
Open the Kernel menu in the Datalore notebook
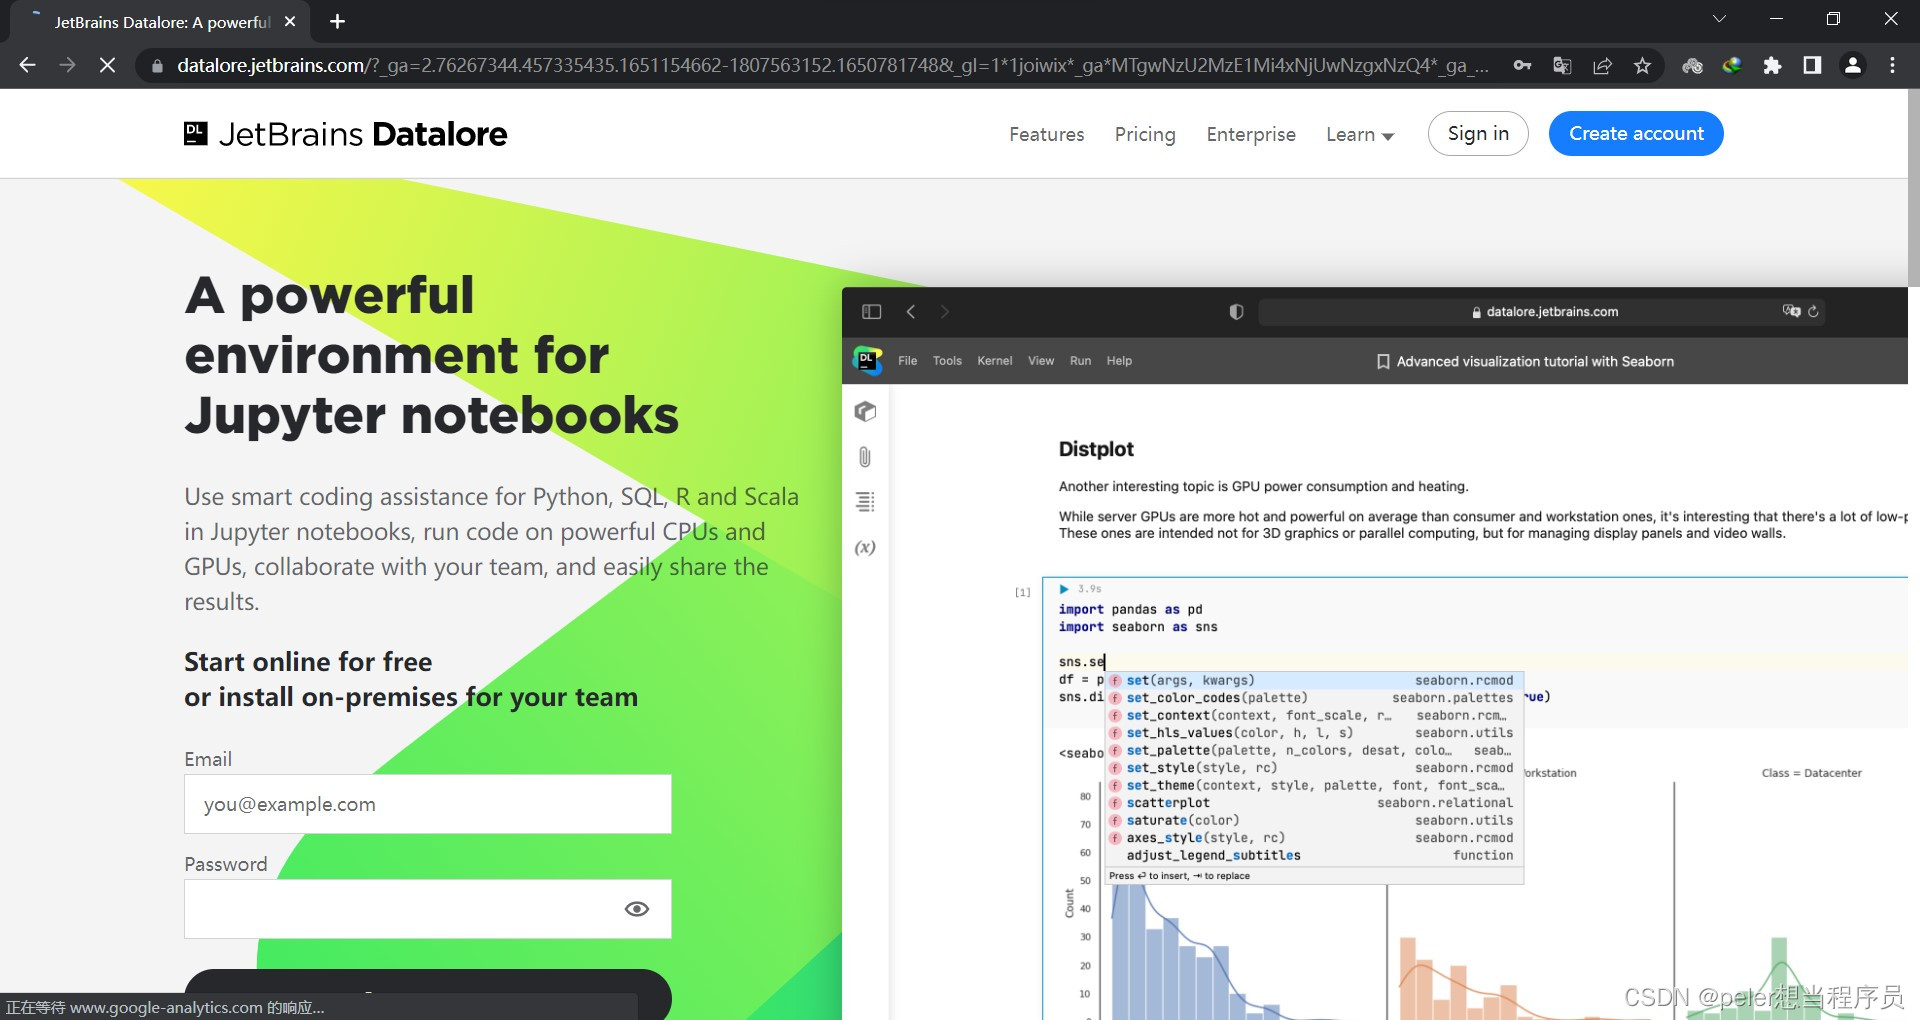[994, 361]
